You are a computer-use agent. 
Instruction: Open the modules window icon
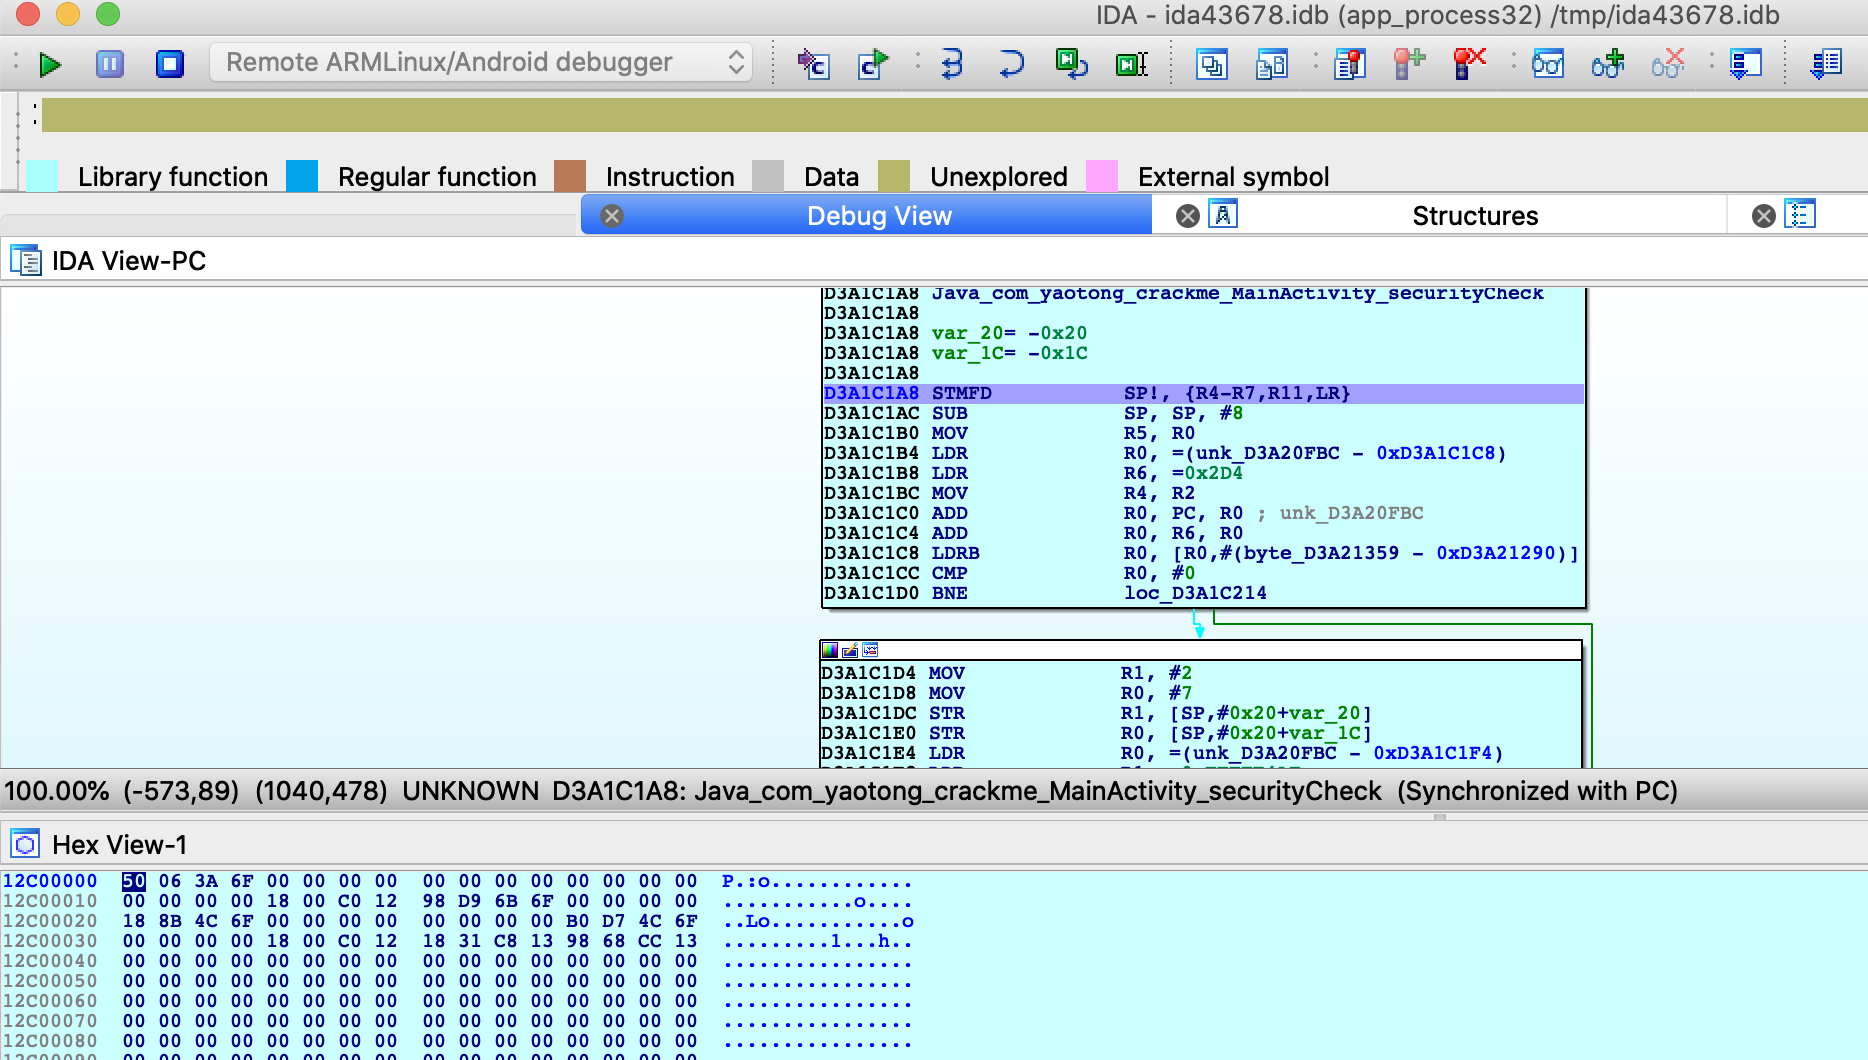tap(1271, 64)
